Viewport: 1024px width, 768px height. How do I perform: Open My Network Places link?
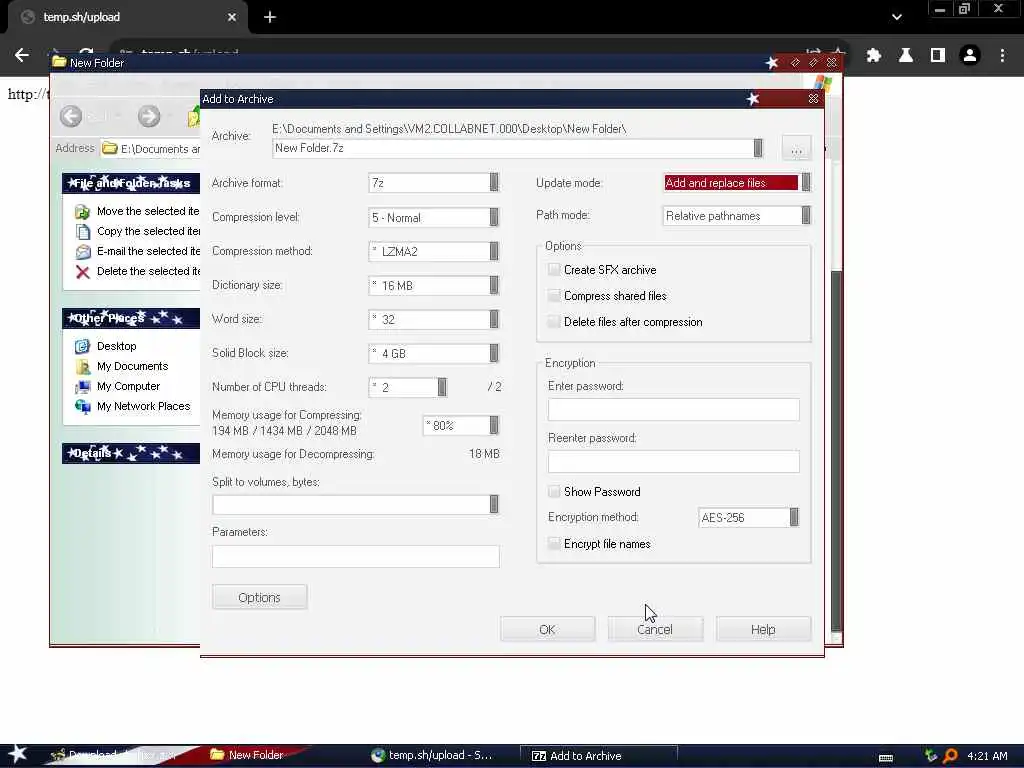(144, 406)
